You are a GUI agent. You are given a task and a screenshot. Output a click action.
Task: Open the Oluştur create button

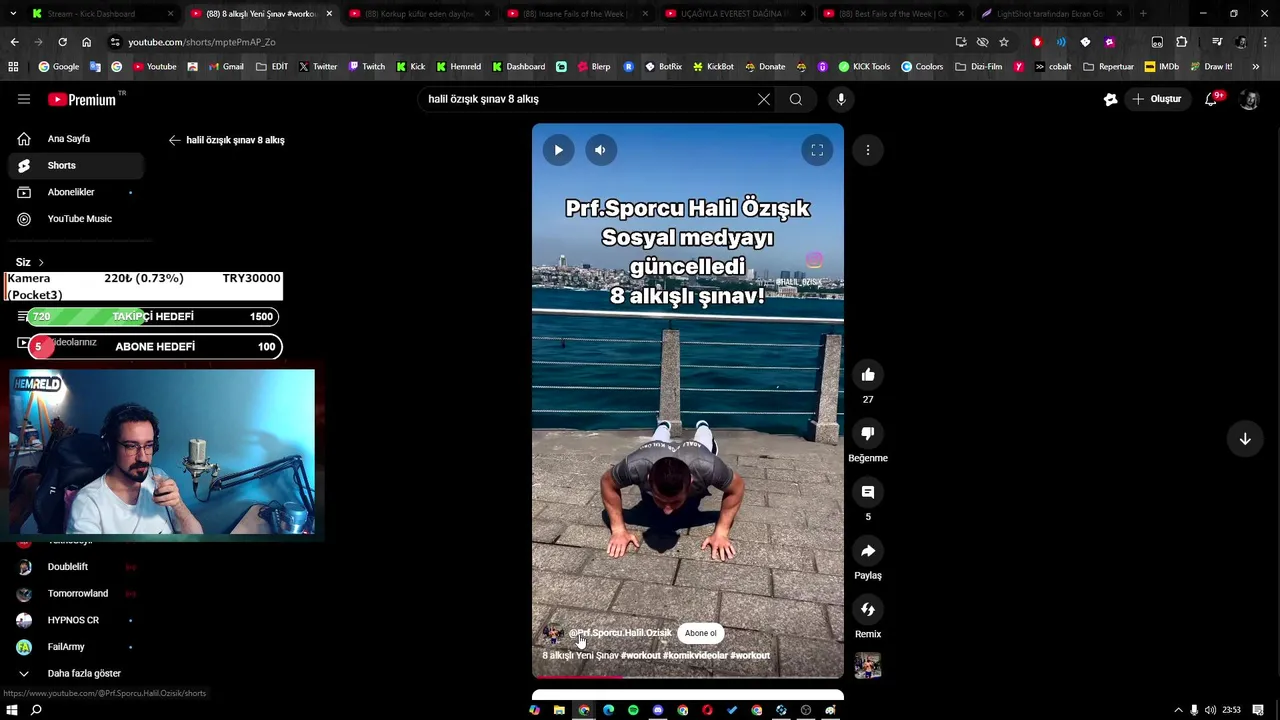coord(1156,99)
